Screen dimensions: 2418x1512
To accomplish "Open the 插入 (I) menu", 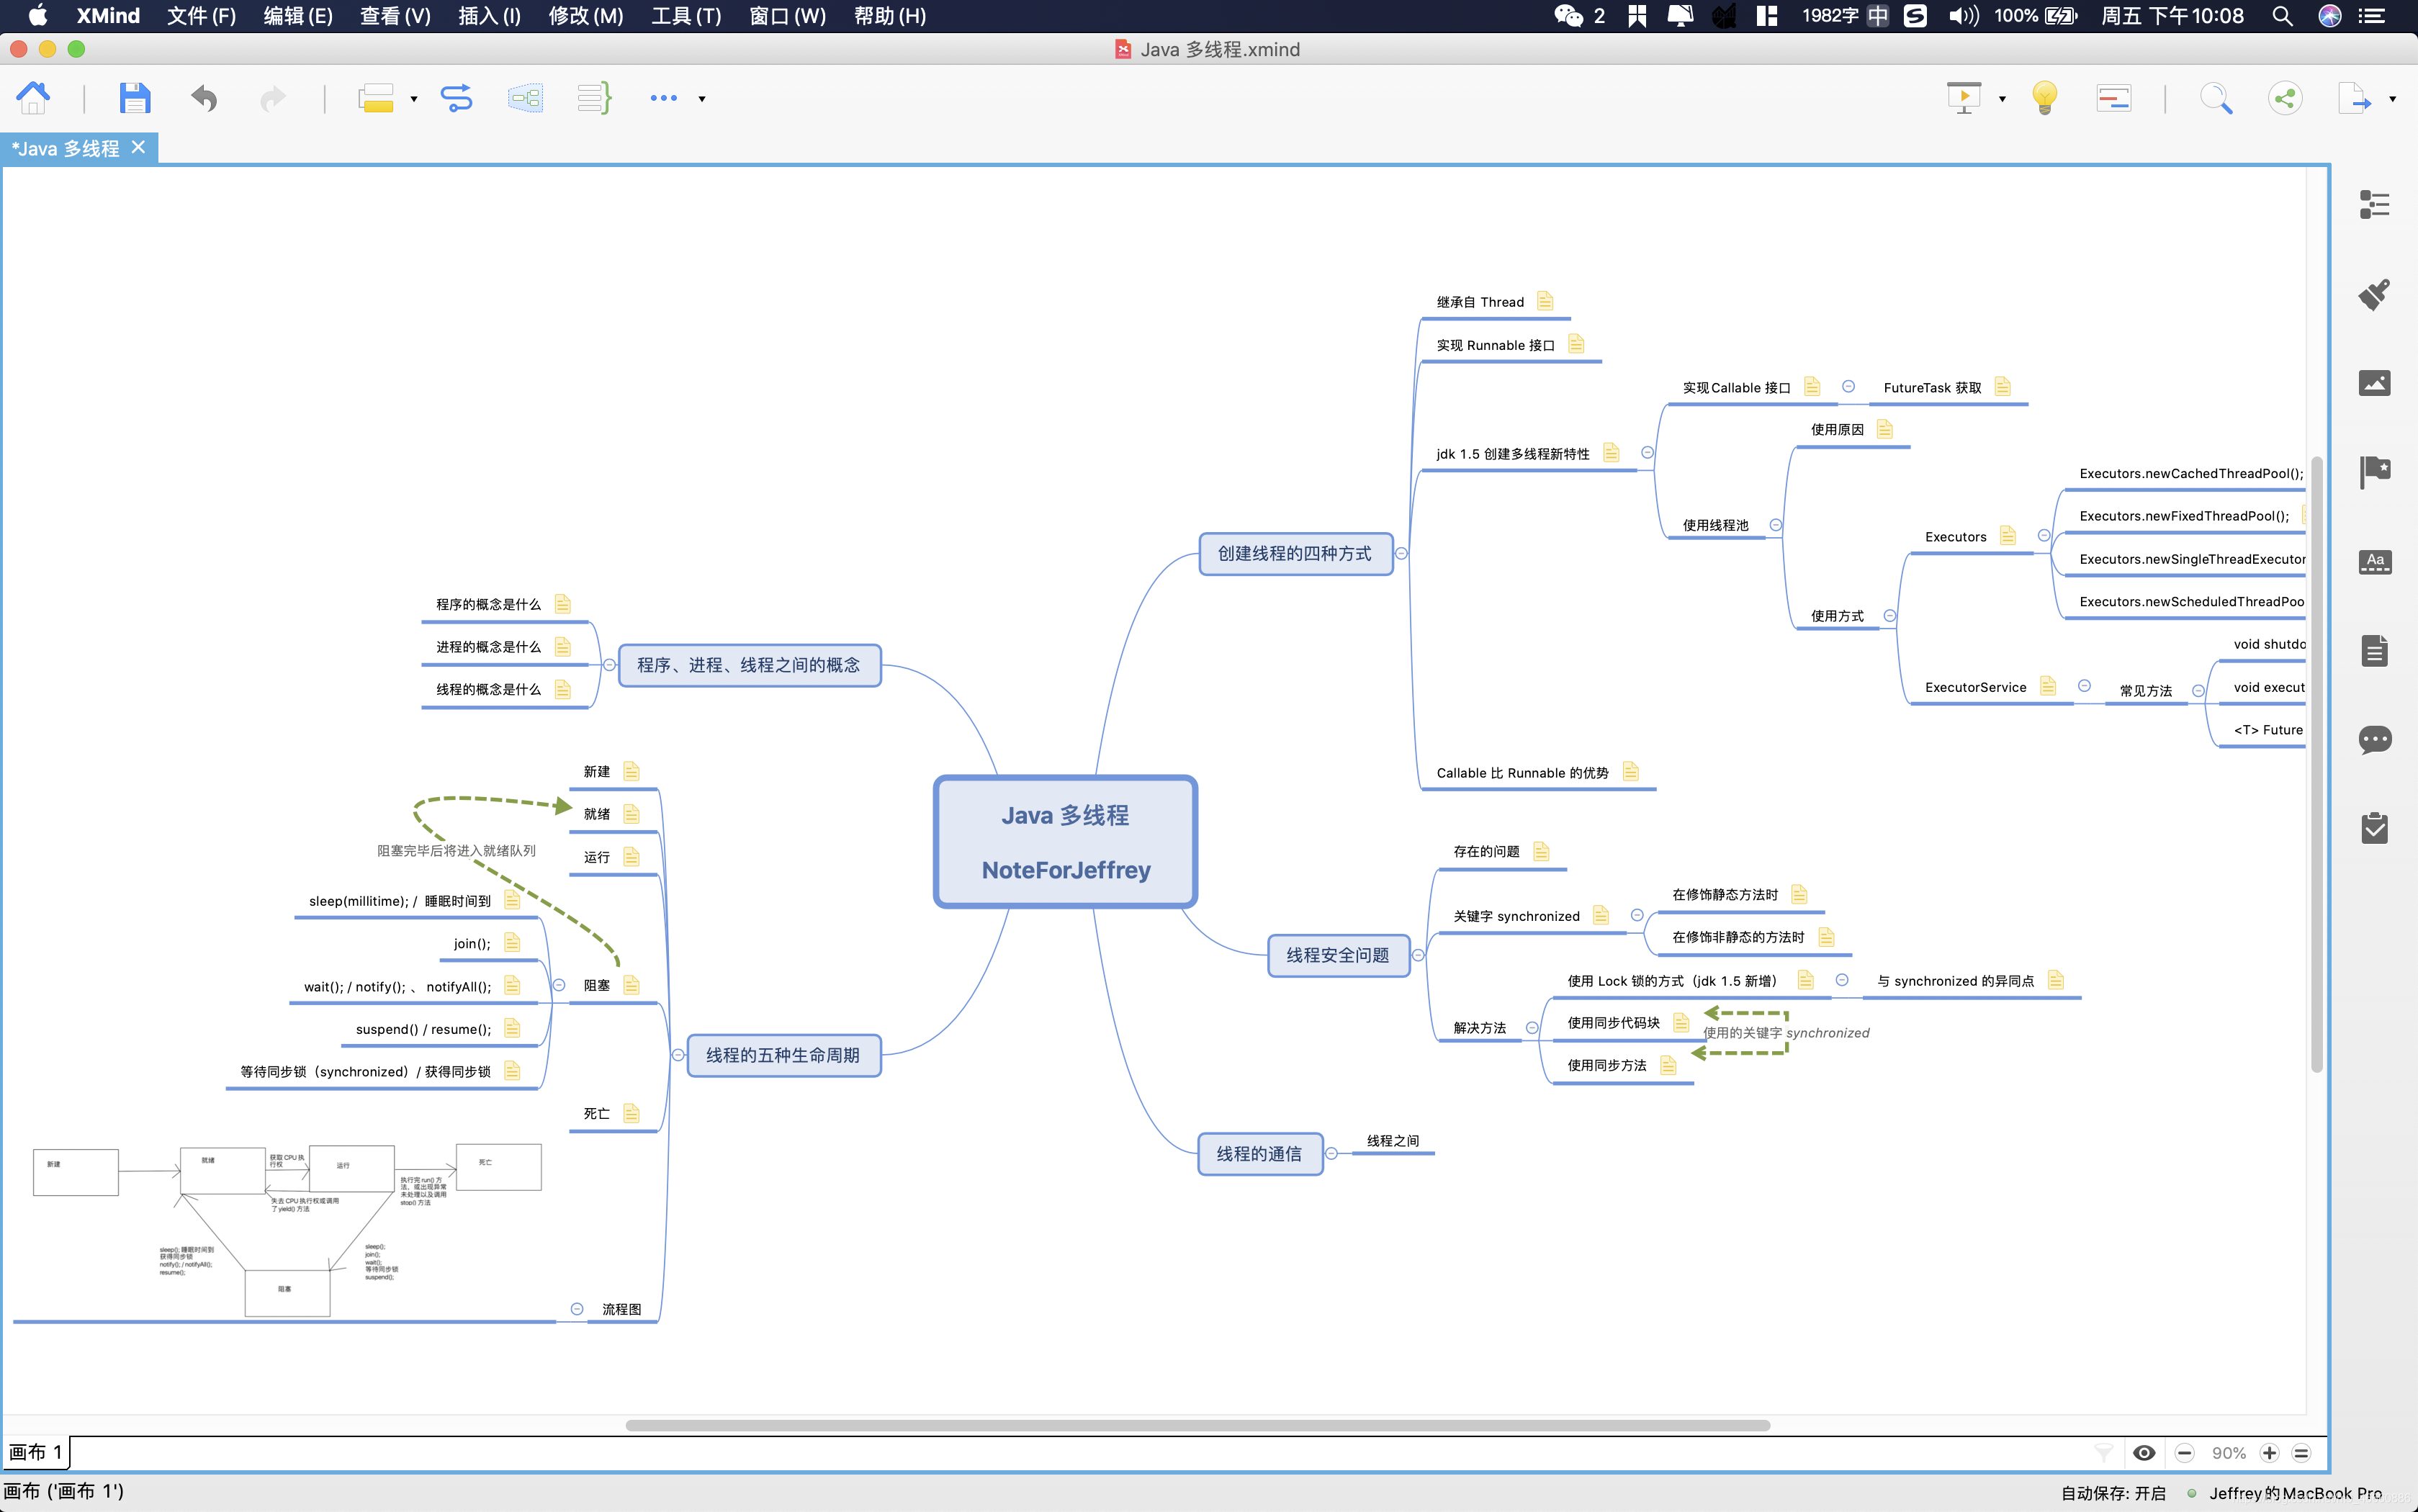I will [489, 16].
